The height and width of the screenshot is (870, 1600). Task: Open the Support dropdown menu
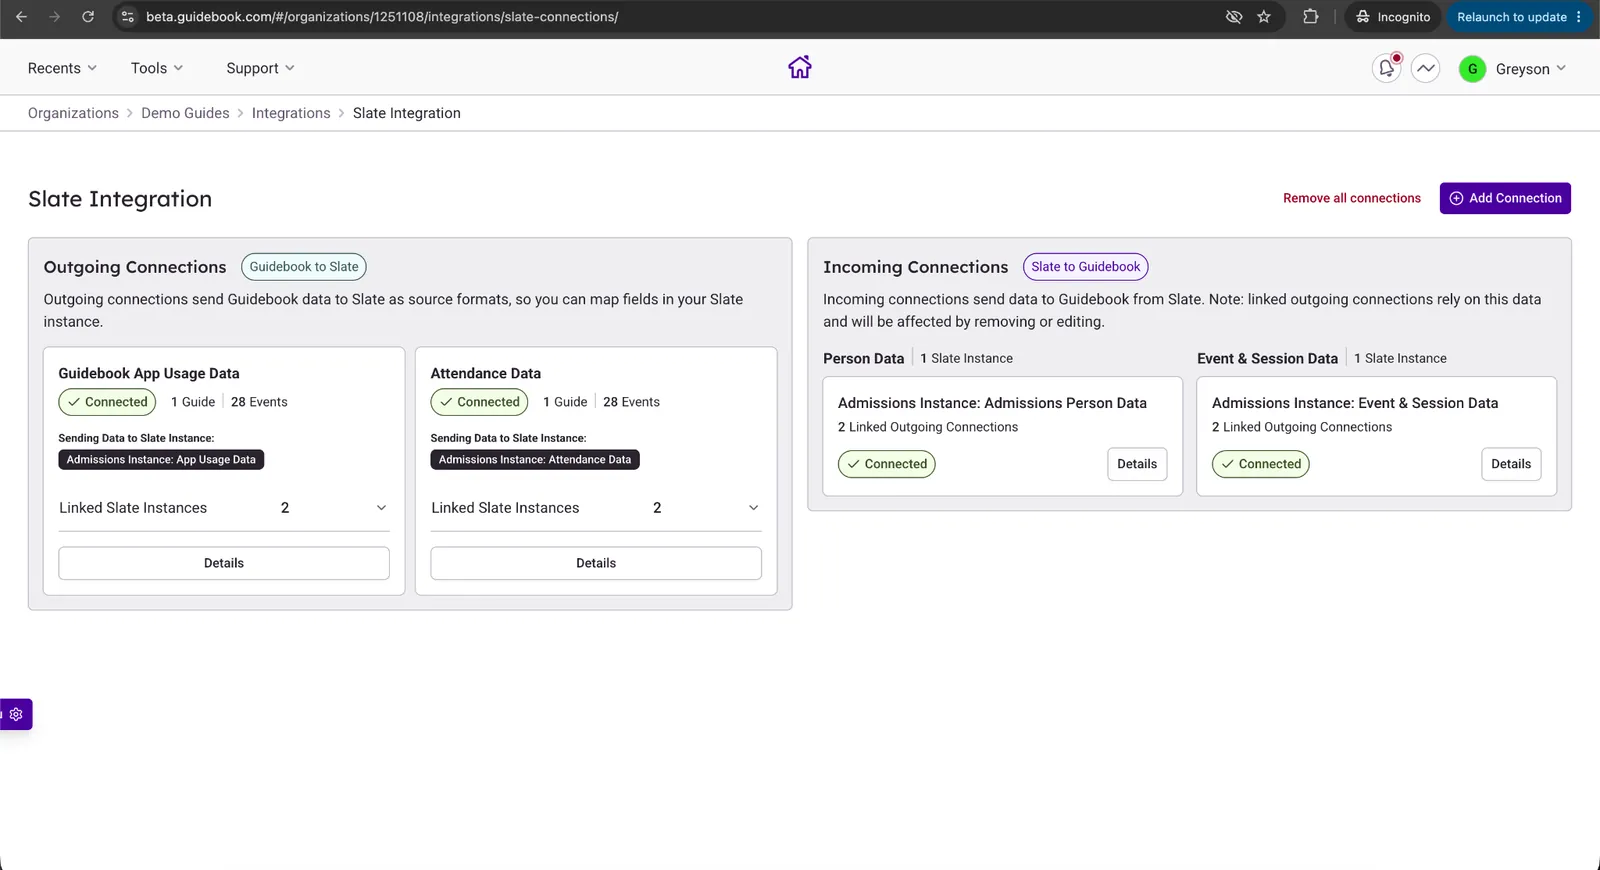pos(260,68)
